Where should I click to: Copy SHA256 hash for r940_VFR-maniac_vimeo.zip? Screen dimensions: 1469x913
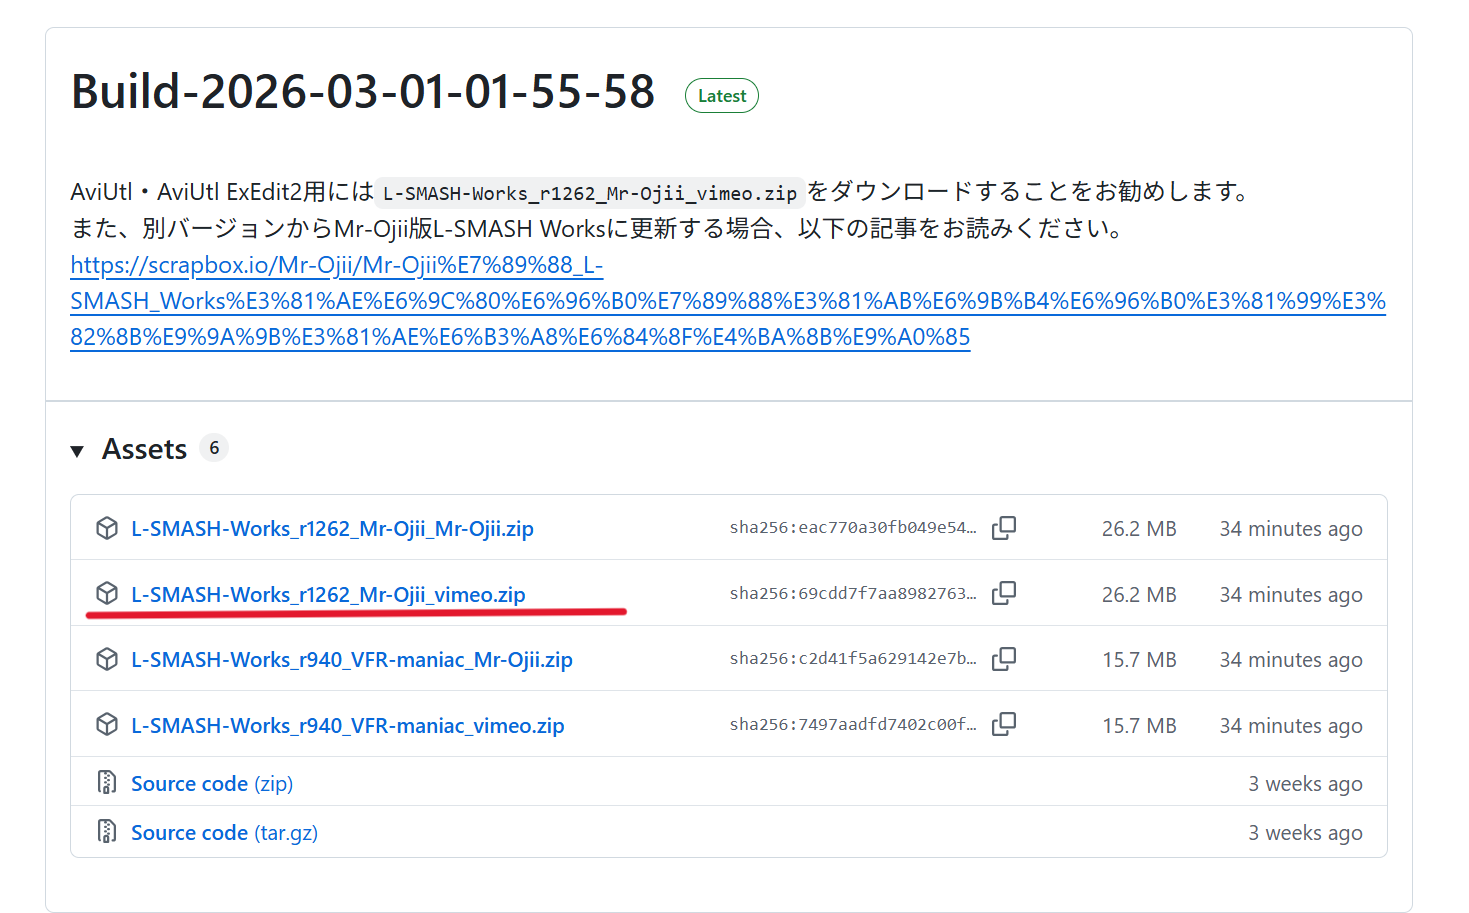tap(1003, 725)
